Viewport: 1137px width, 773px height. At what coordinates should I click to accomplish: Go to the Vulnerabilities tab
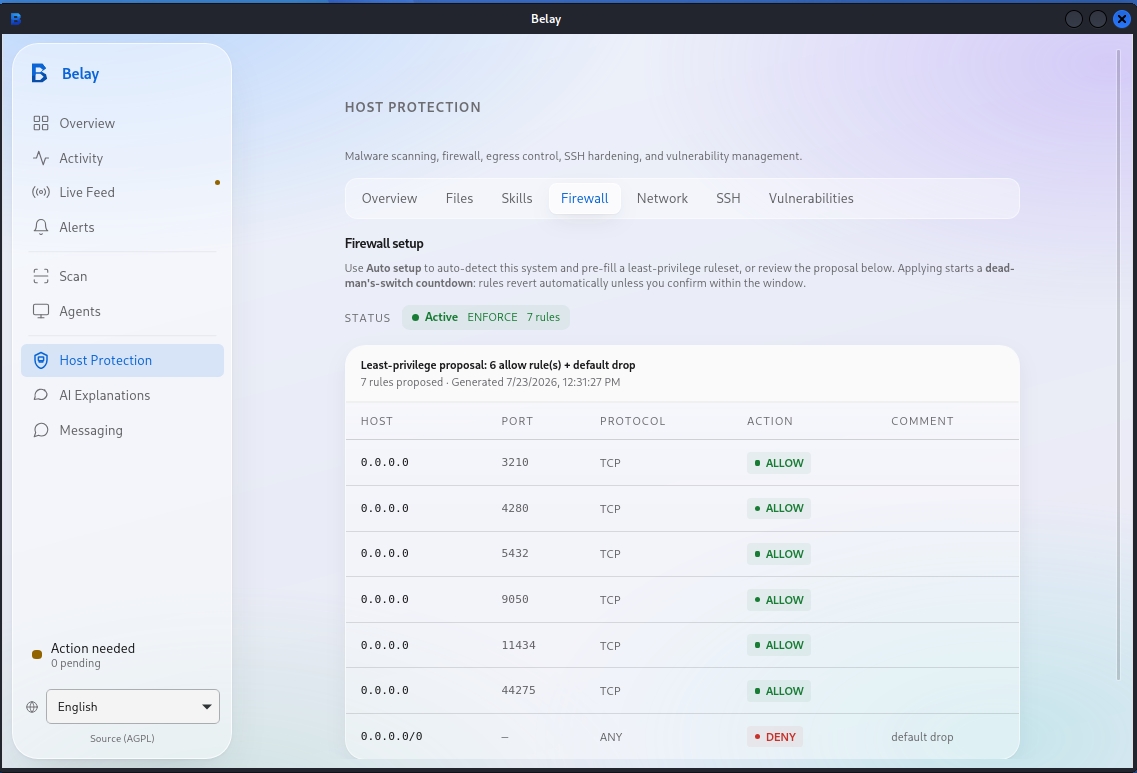coord(811,199)
